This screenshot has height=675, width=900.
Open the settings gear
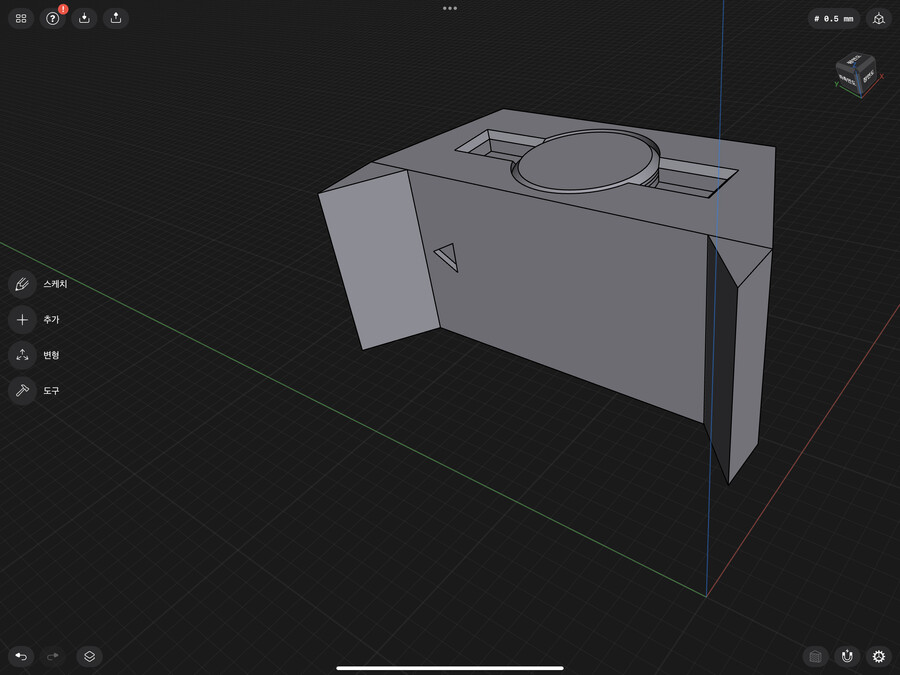(879, 656)
